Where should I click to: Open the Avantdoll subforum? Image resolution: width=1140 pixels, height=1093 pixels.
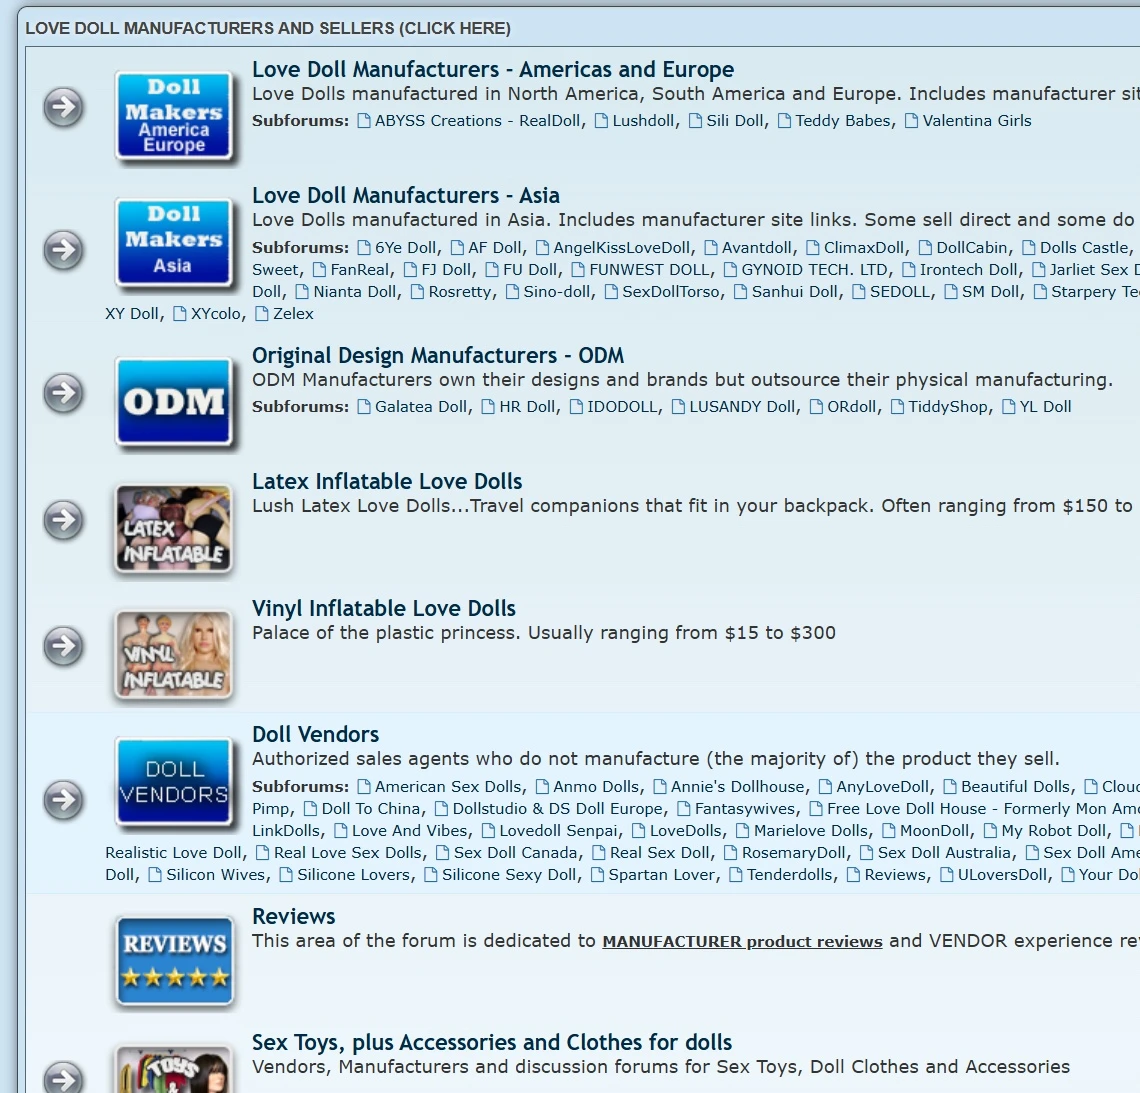(756, 248)
